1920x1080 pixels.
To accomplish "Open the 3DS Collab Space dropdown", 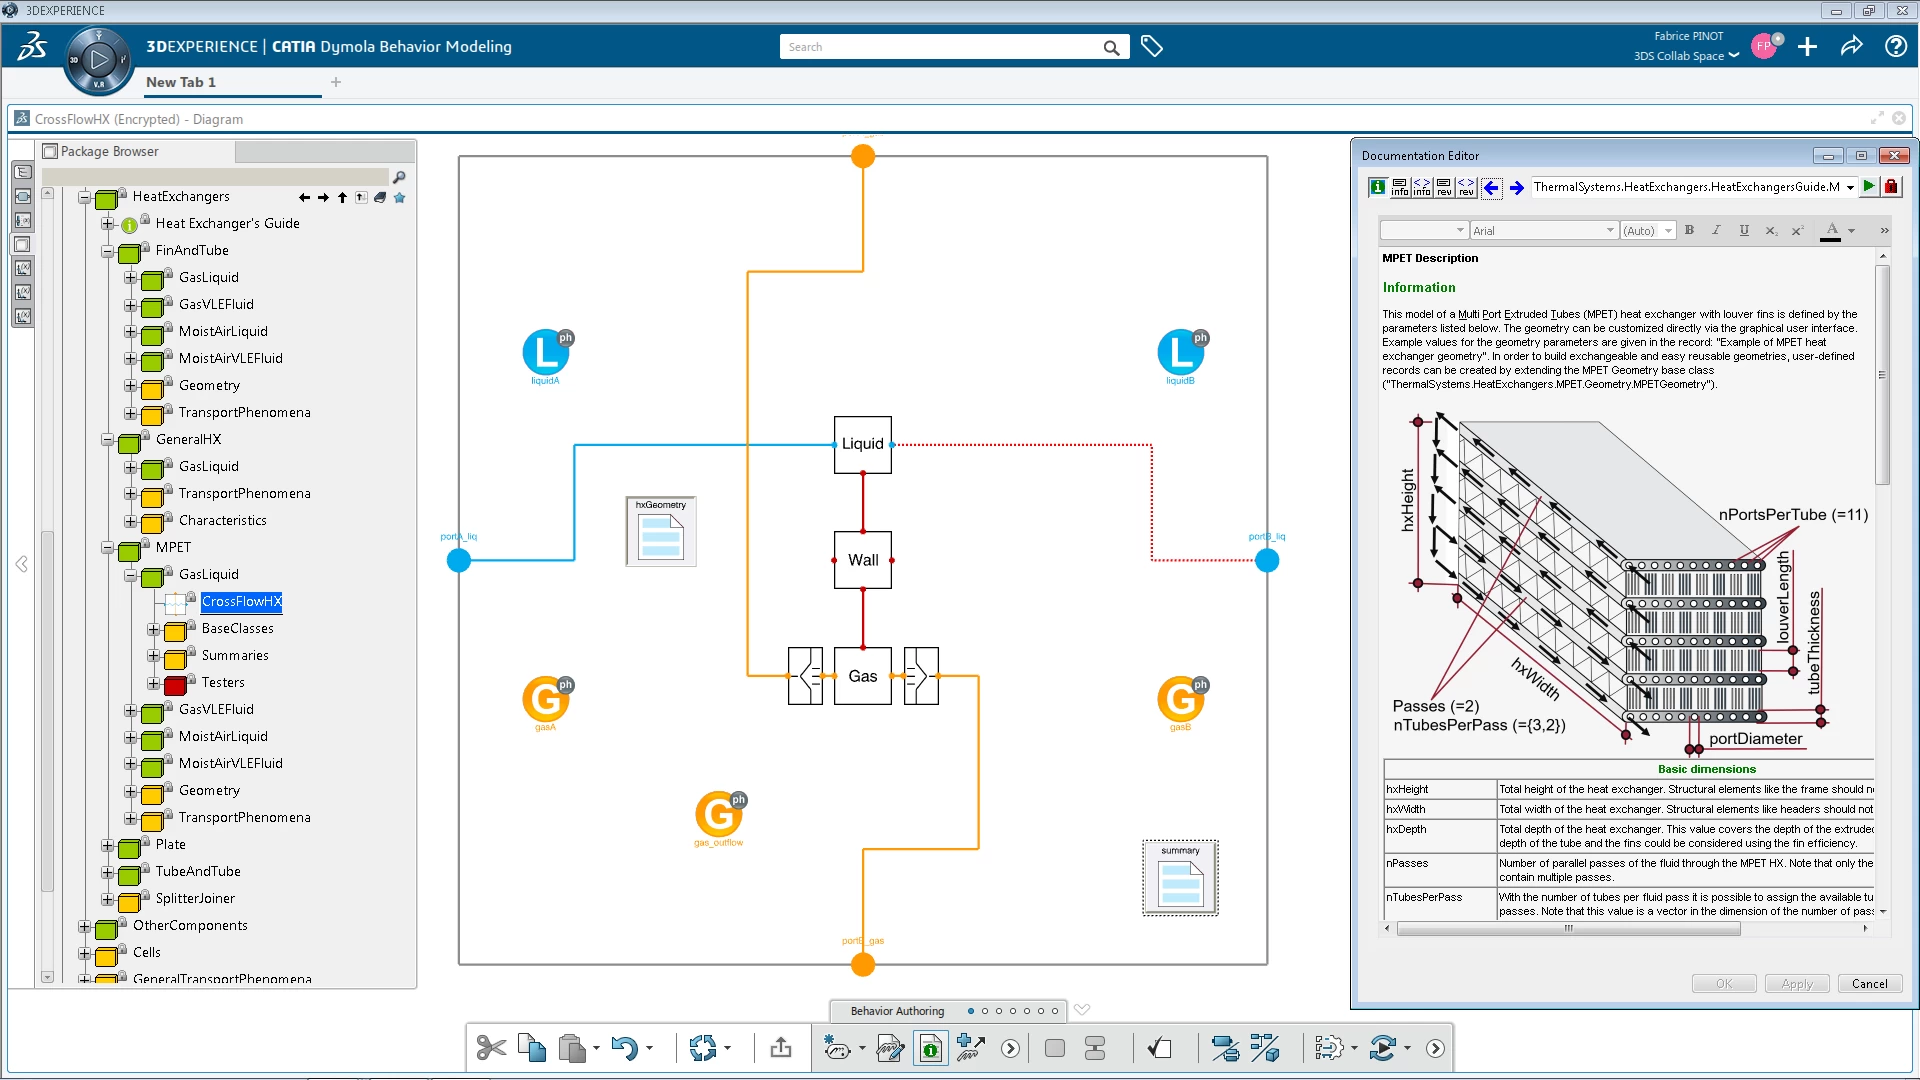I will click(1686, 56).
